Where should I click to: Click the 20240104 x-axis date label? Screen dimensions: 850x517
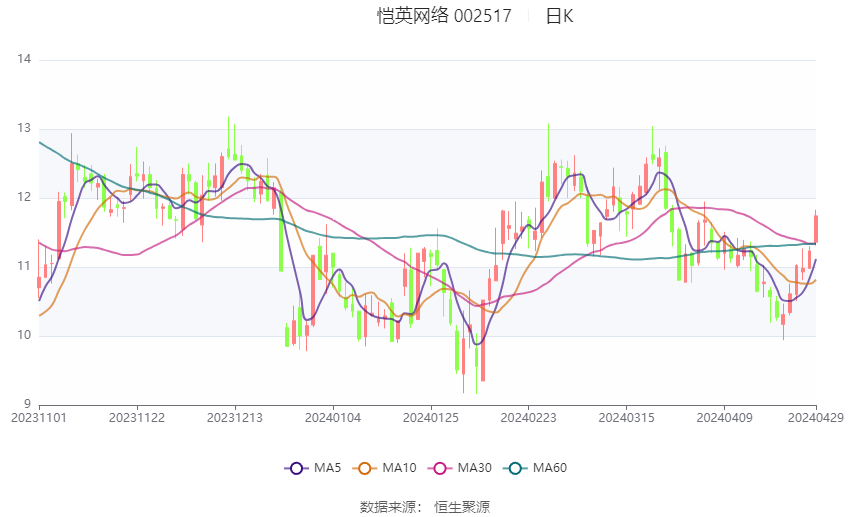pyautogui.click(x=333, y=418)
